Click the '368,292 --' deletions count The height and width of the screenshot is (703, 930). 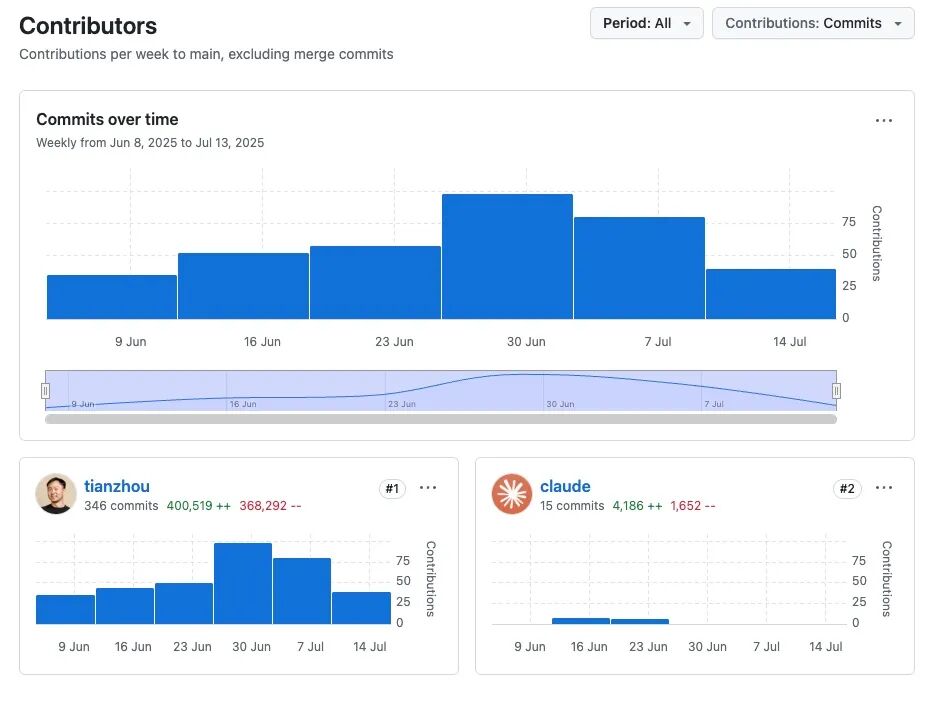point(270,506)
